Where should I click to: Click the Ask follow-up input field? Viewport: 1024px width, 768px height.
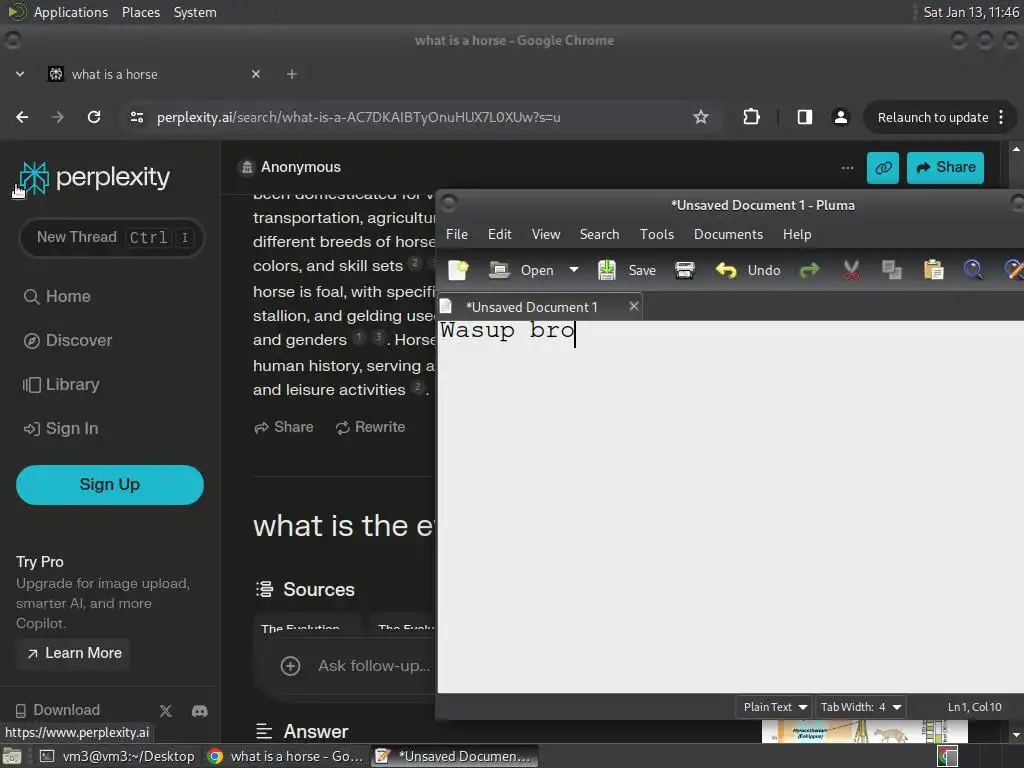tap(376, 665)
